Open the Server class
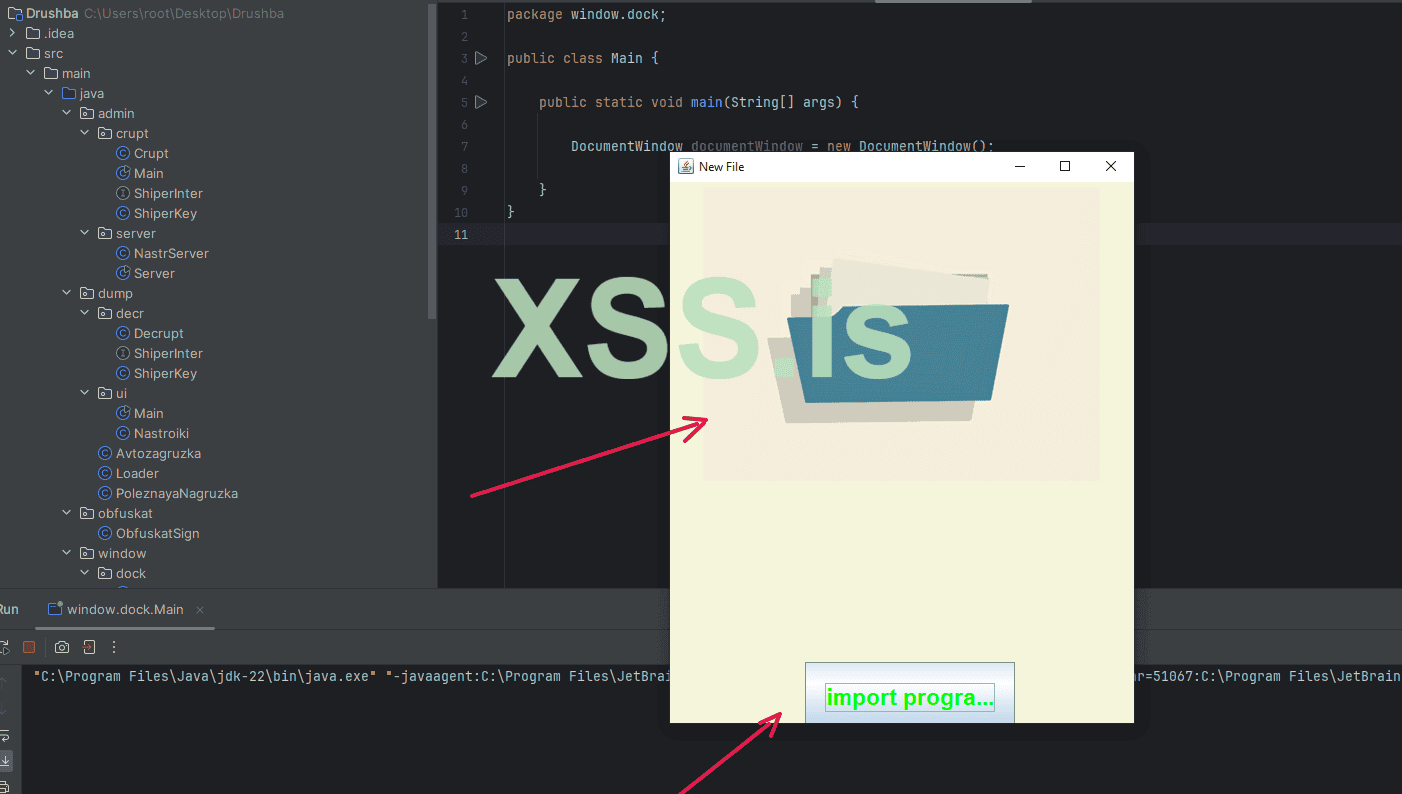The width and height of the screenshot is (1402, 794). [x=145, y=273]
